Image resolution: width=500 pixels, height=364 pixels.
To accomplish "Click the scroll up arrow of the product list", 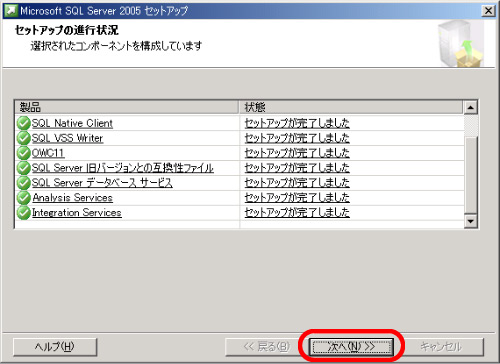I will 471,107.
